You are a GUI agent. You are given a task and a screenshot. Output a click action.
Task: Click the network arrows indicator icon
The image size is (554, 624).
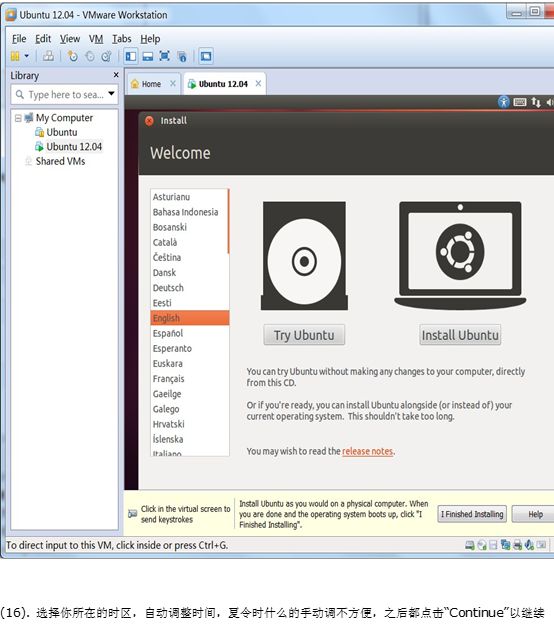tap(536, 102)
